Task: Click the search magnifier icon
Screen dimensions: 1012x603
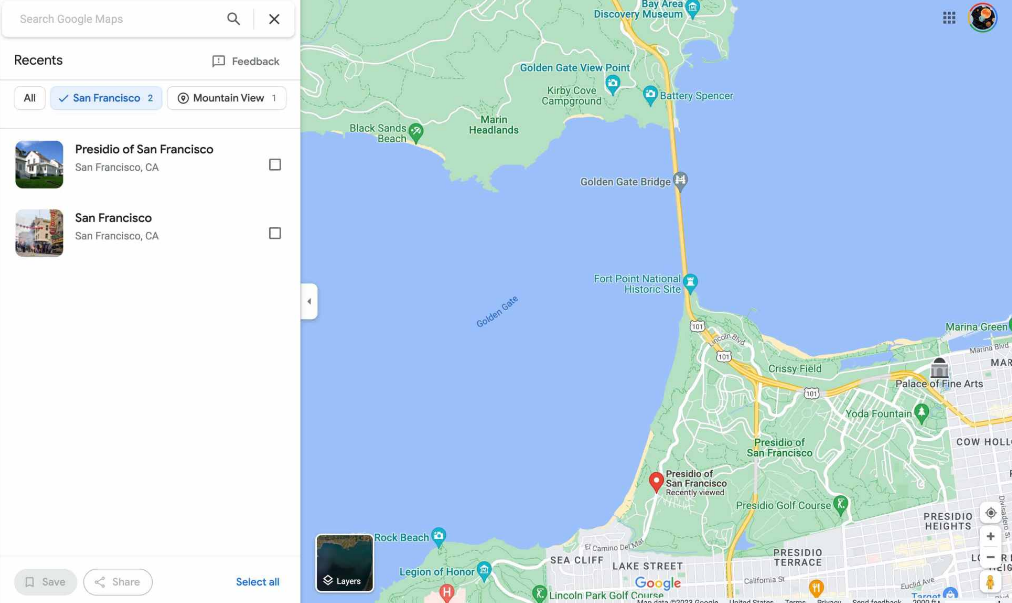Action: [234, 19]
